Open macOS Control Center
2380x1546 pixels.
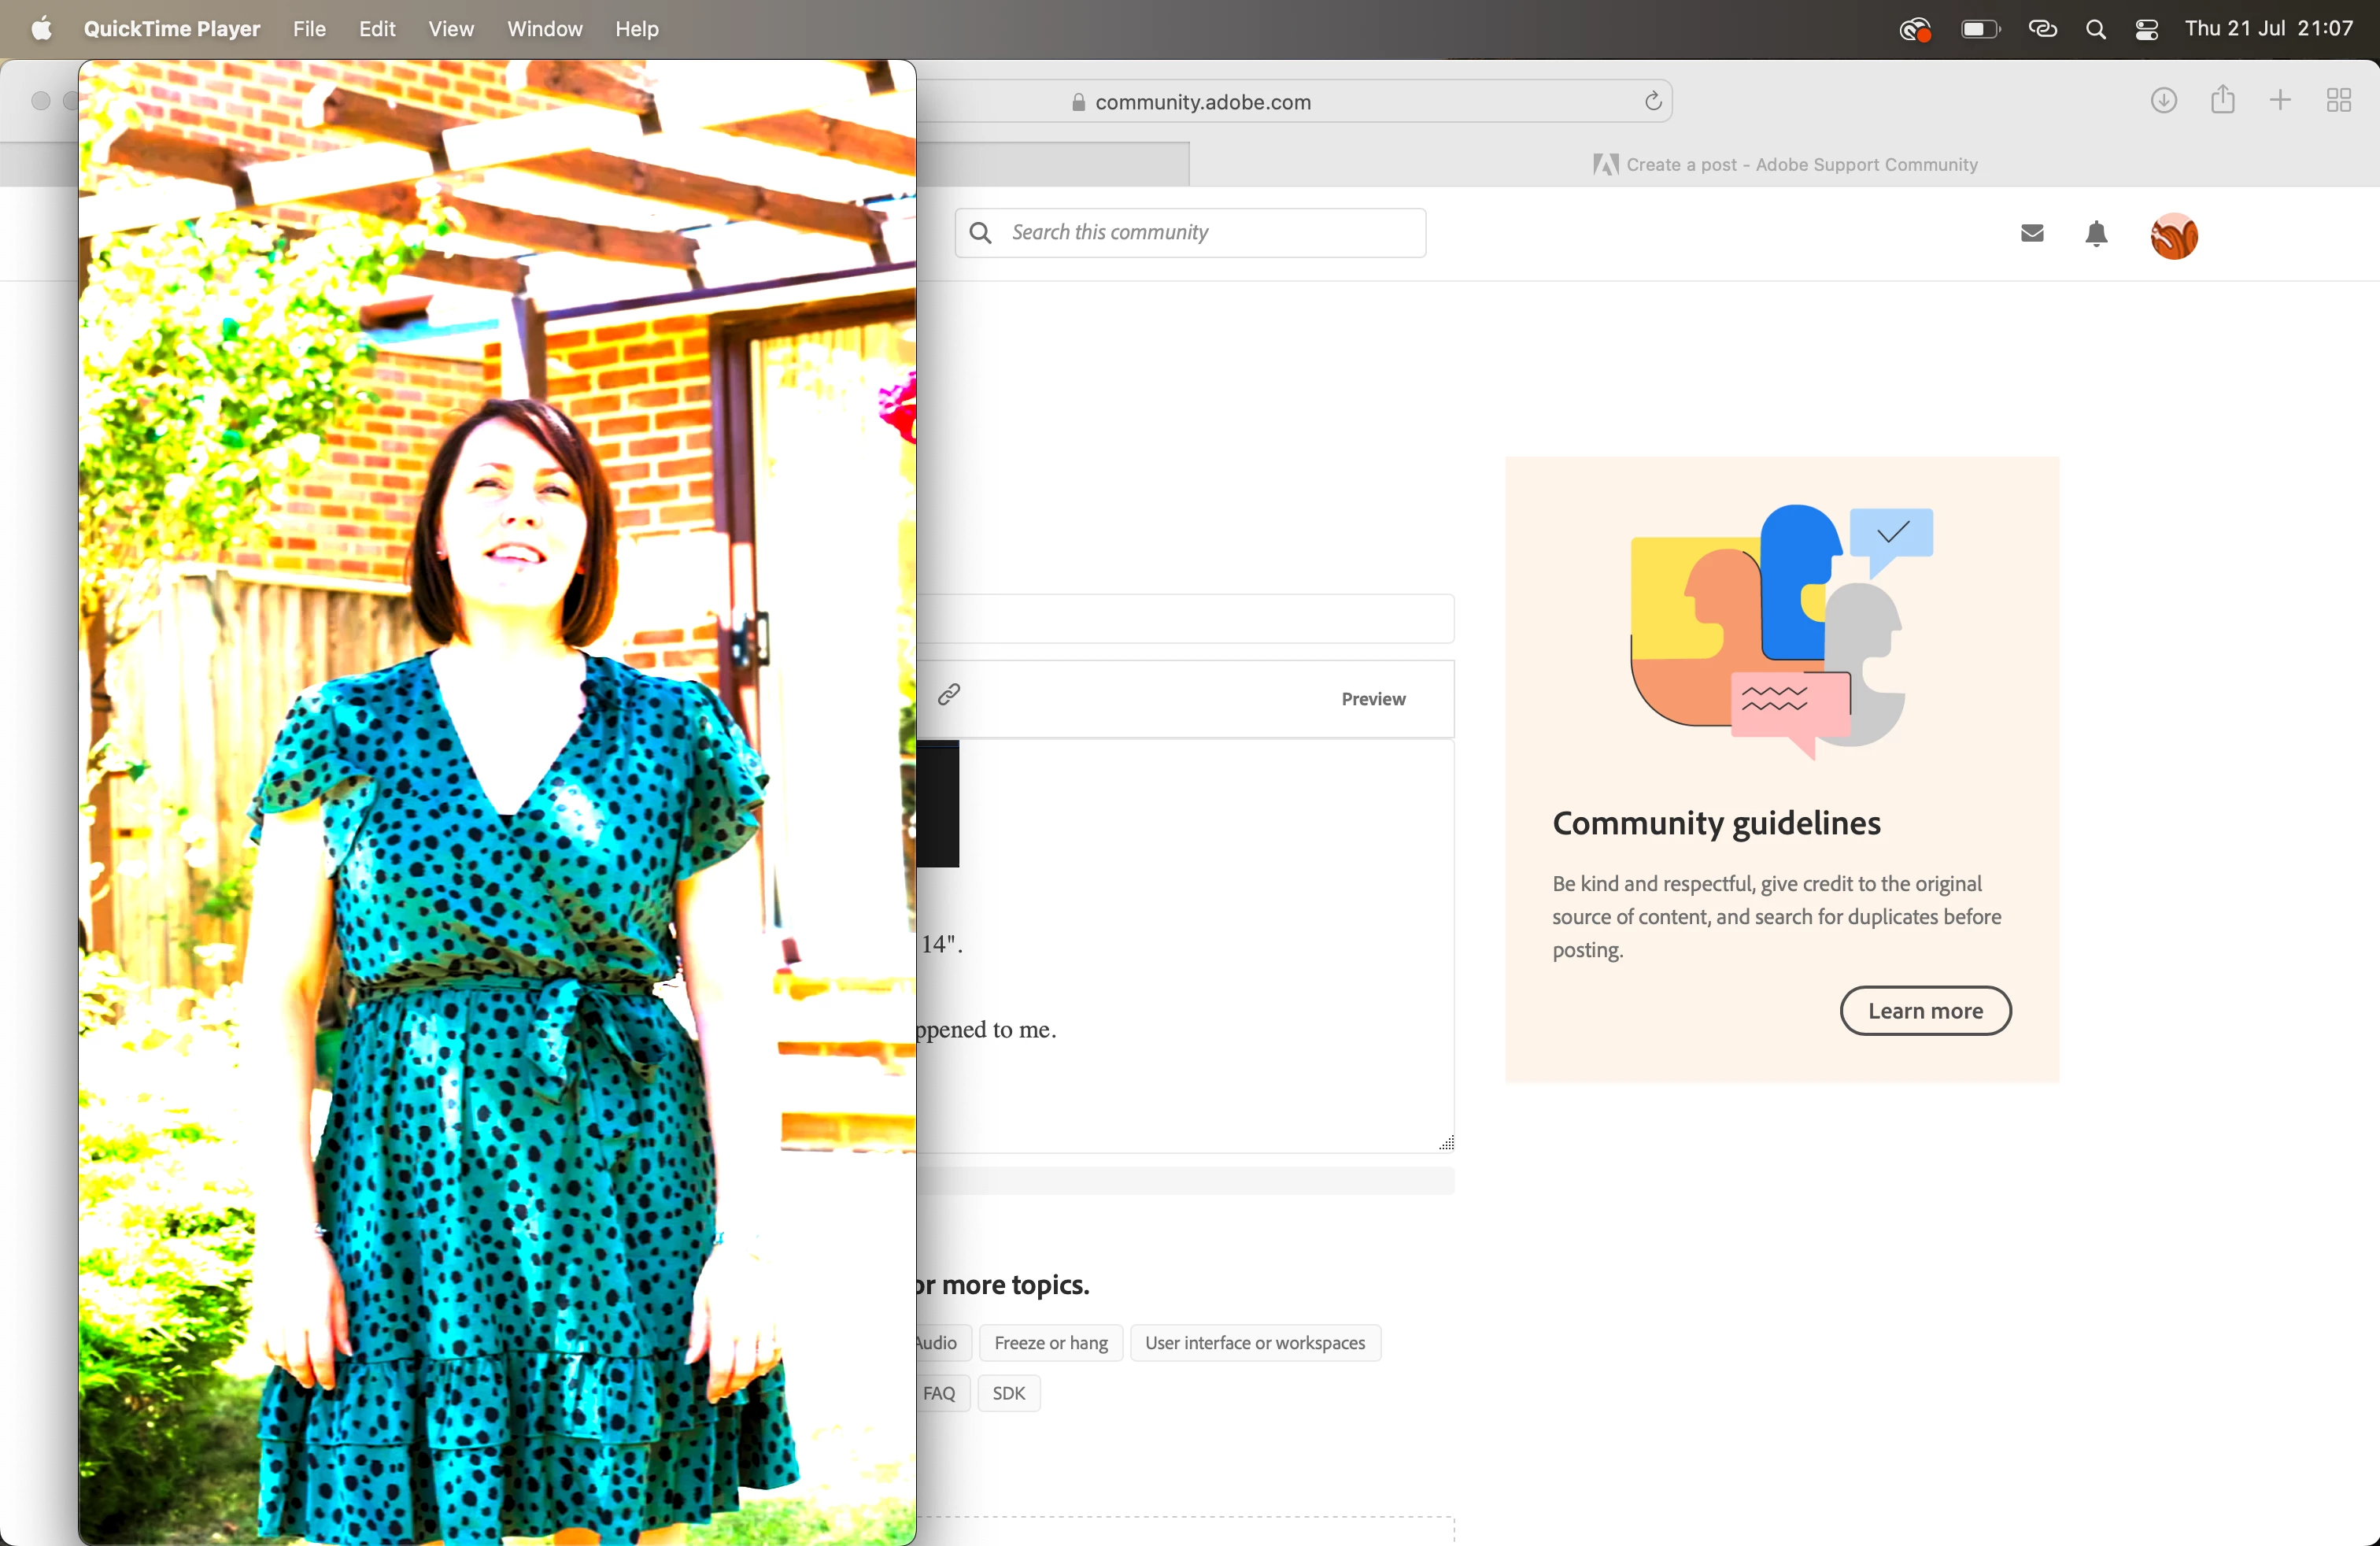click(x=2146, y=30)
